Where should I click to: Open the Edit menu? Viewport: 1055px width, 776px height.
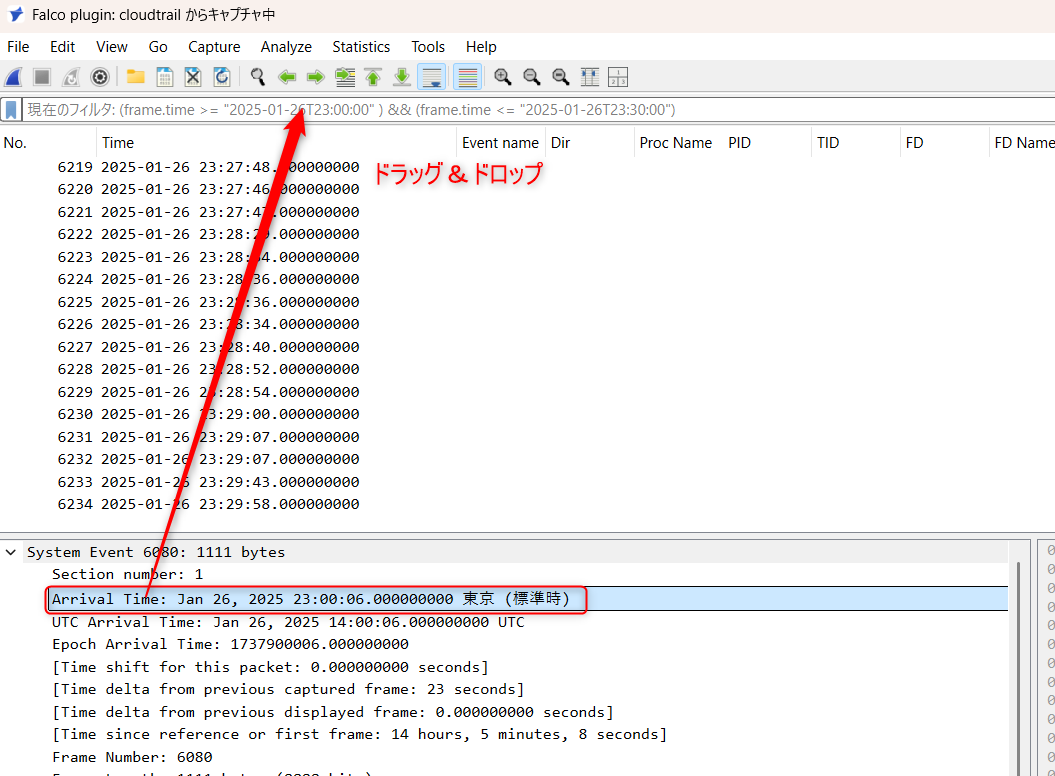(63, 46)
